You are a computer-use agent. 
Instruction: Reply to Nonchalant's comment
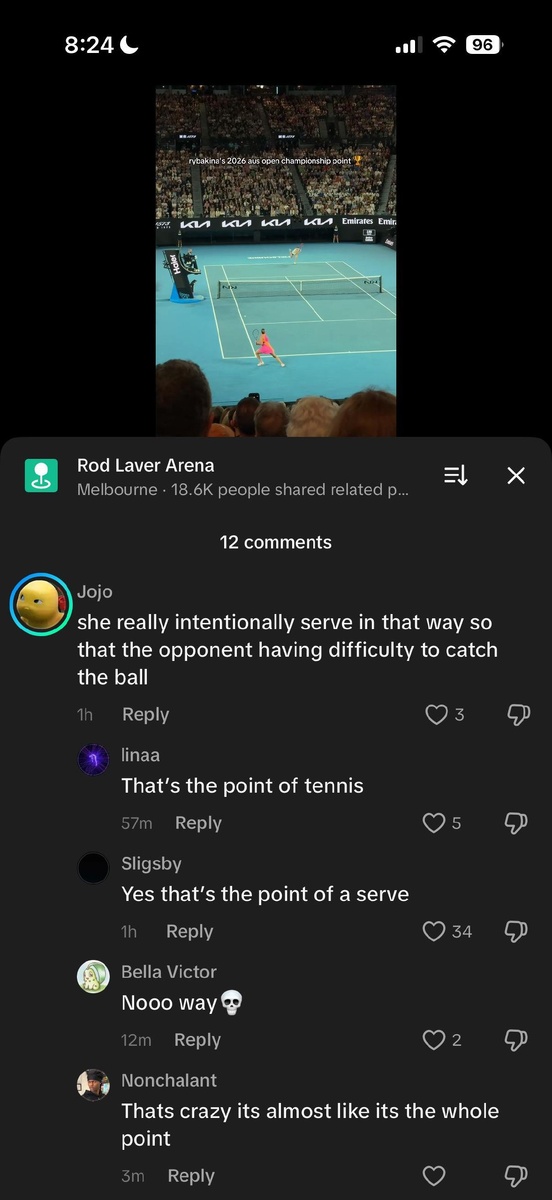[x=191, y=1176]
